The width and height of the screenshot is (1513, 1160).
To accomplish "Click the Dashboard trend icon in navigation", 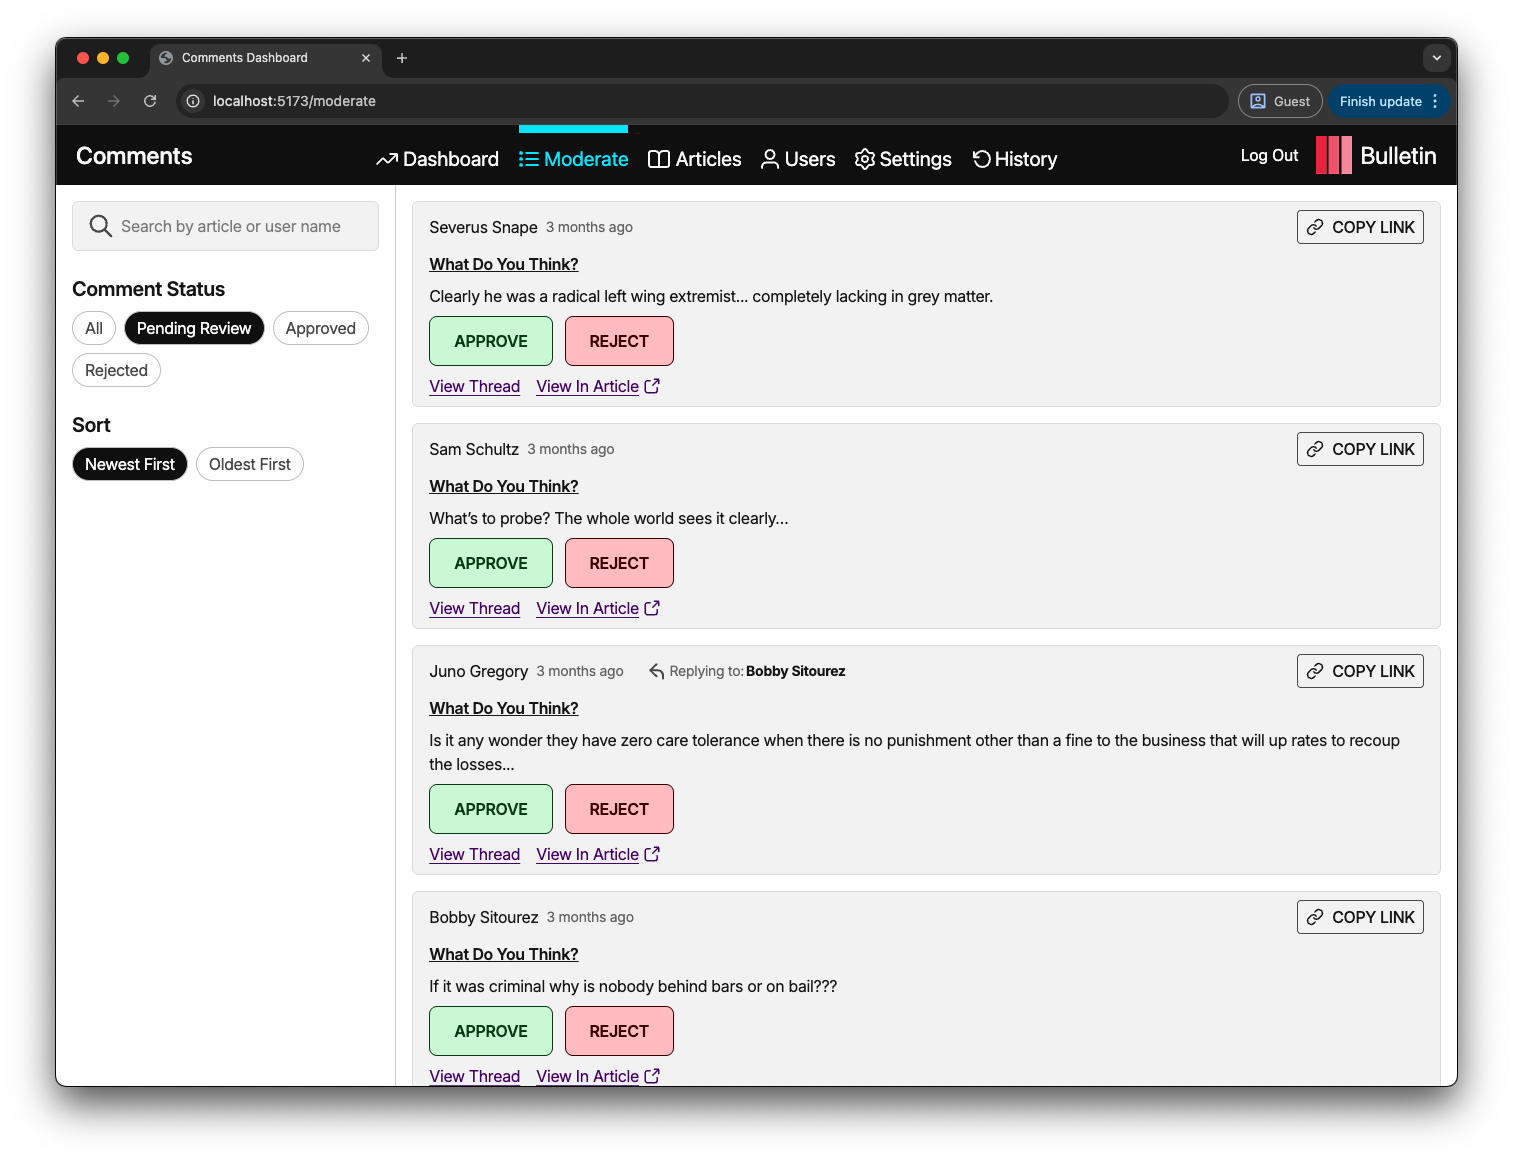I will pyautogui.click(x=387, y=160).
